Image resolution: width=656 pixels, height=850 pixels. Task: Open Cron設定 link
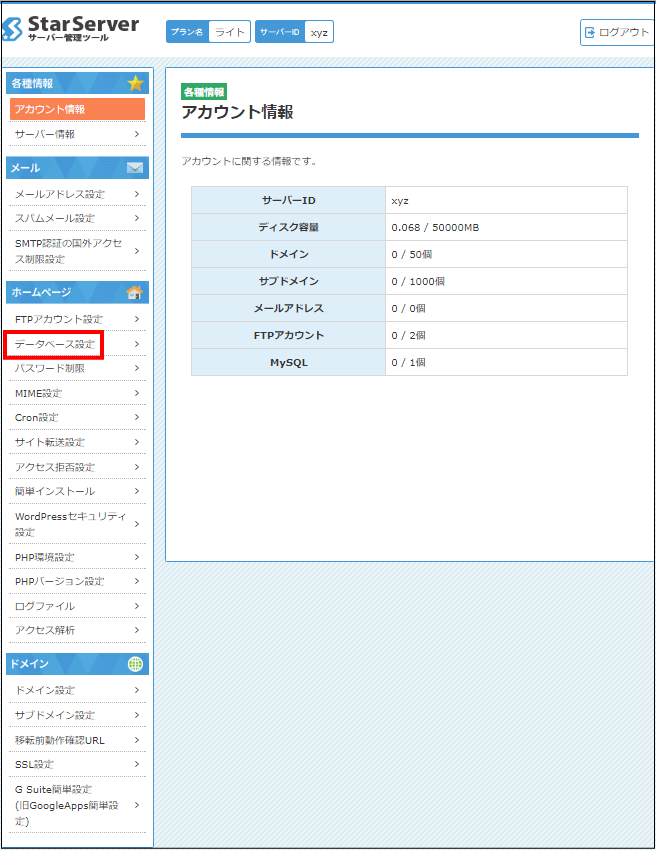(x=77, y=418)
